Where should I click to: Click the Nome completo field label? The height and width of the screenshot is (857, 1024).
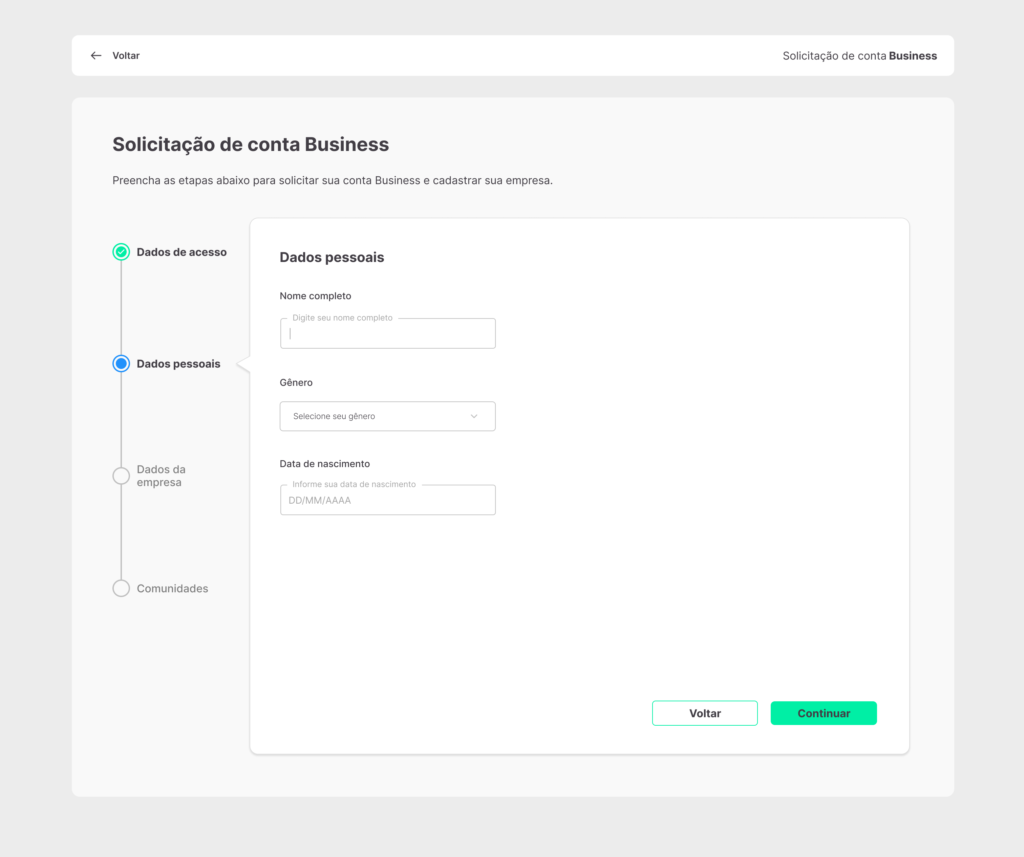click(315, 296)
